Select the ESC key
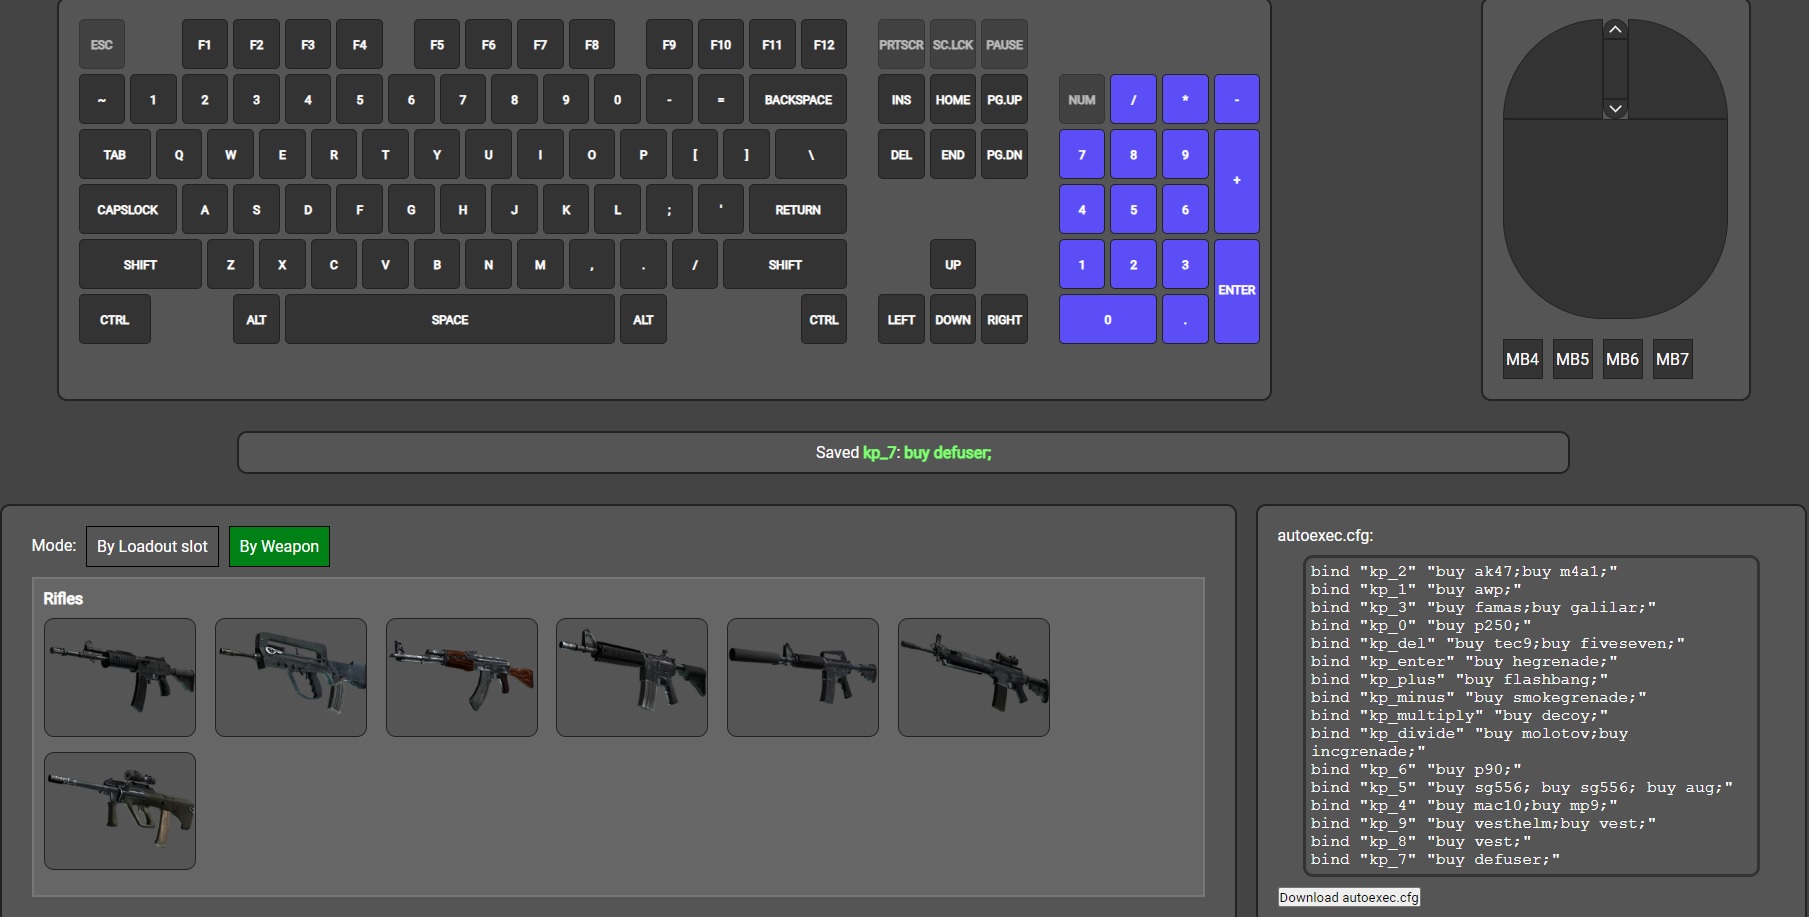Image resolution: width=1809 pixels, height=917 pixels. click(102, 45)
